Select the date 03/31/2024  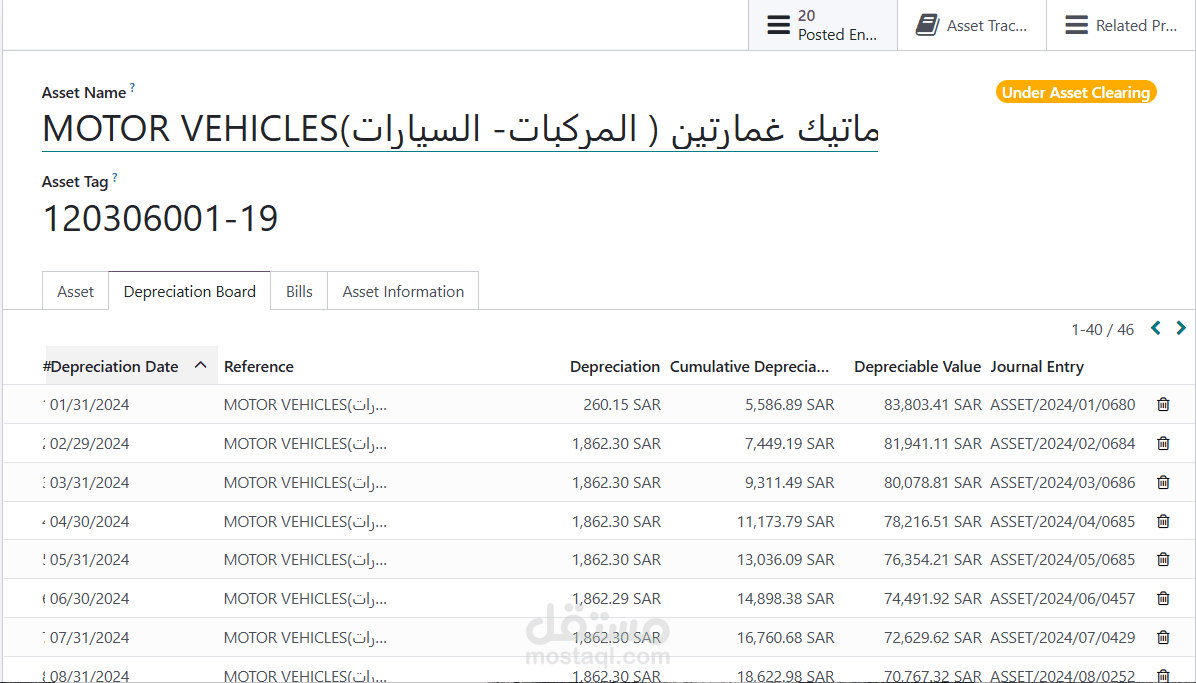(89, 482)
